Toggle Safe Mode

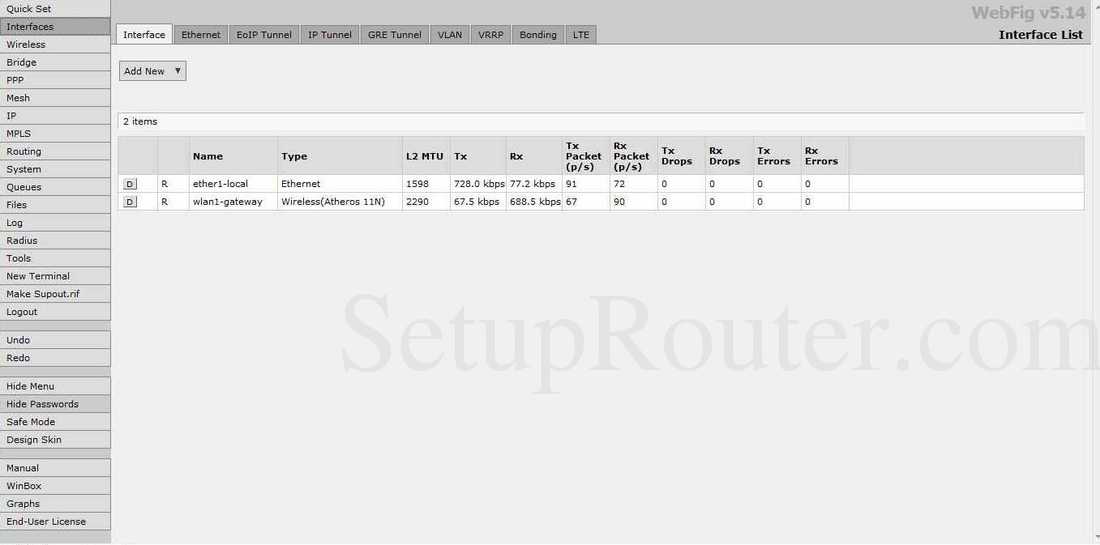pyautogui.click(x=55, y=422)
